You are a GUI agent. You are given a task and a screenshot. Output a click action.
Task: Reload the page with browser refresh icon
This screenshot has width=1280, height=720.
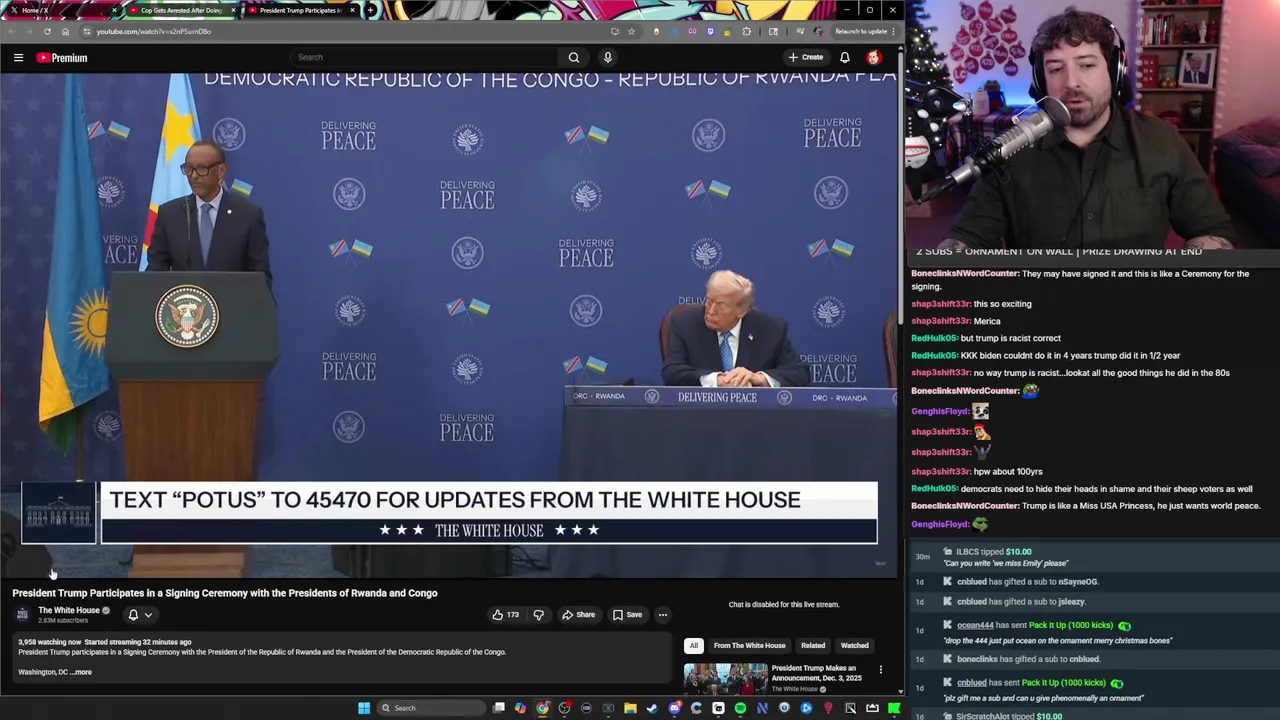[47, 31]
